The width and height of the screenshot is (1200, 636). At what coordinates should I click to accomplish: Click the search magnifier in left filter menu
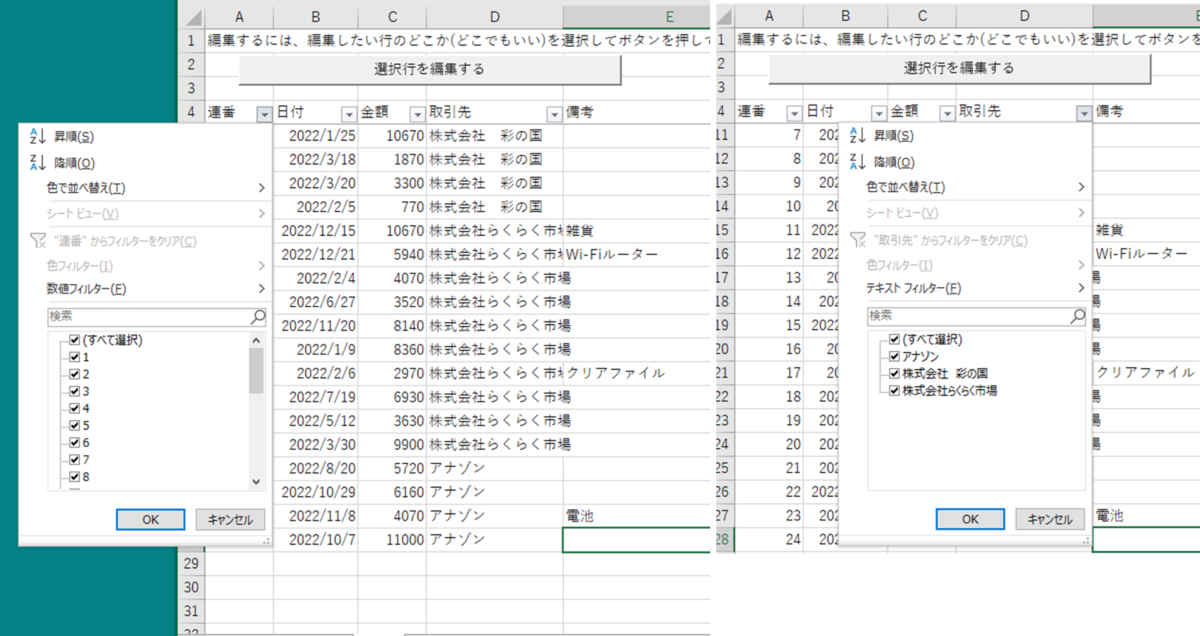pos(258,317)
